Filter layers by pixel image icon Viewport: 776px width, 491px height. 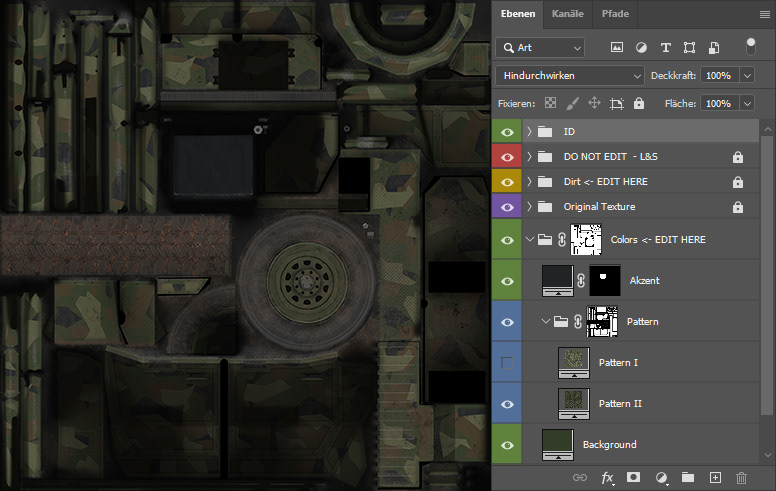coord(617,48)
